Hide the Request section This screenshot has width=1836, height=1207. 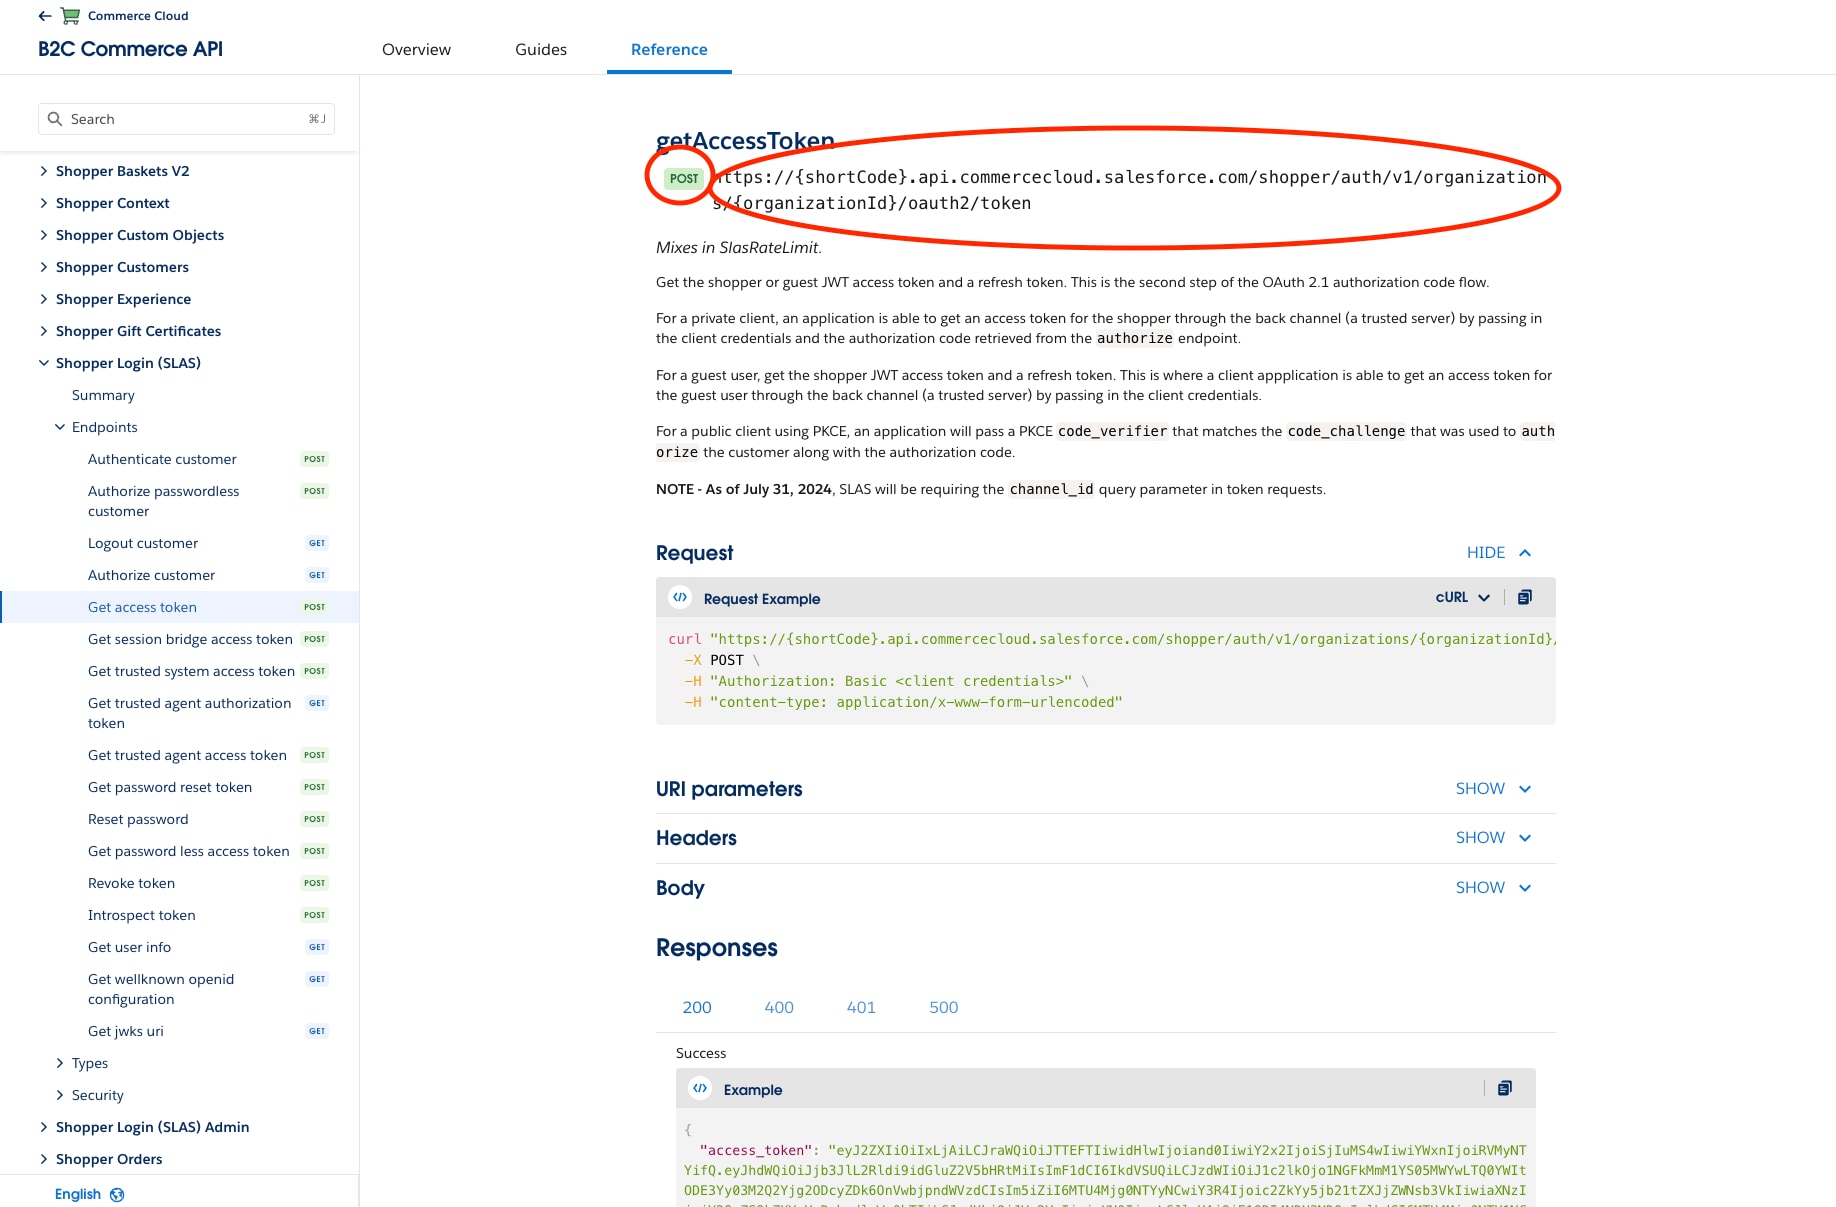(x=1499, y=553)
